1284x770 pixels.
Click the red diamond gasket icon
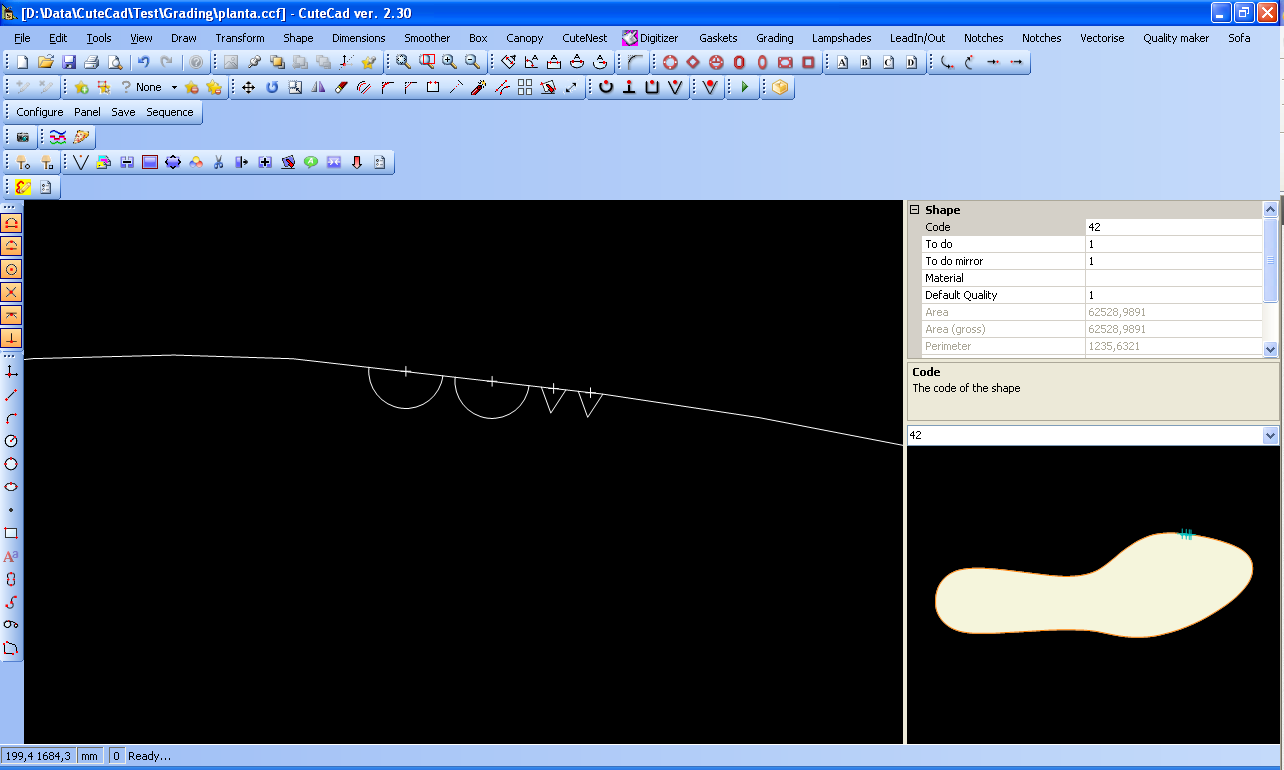coord(692,62)
